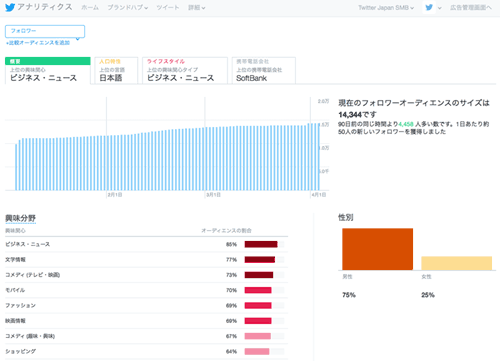Select the コメディ (テレビ・映画) interest row
This screenshot has width=500, height=361.
pyautogui.click(x=146, y=275)
